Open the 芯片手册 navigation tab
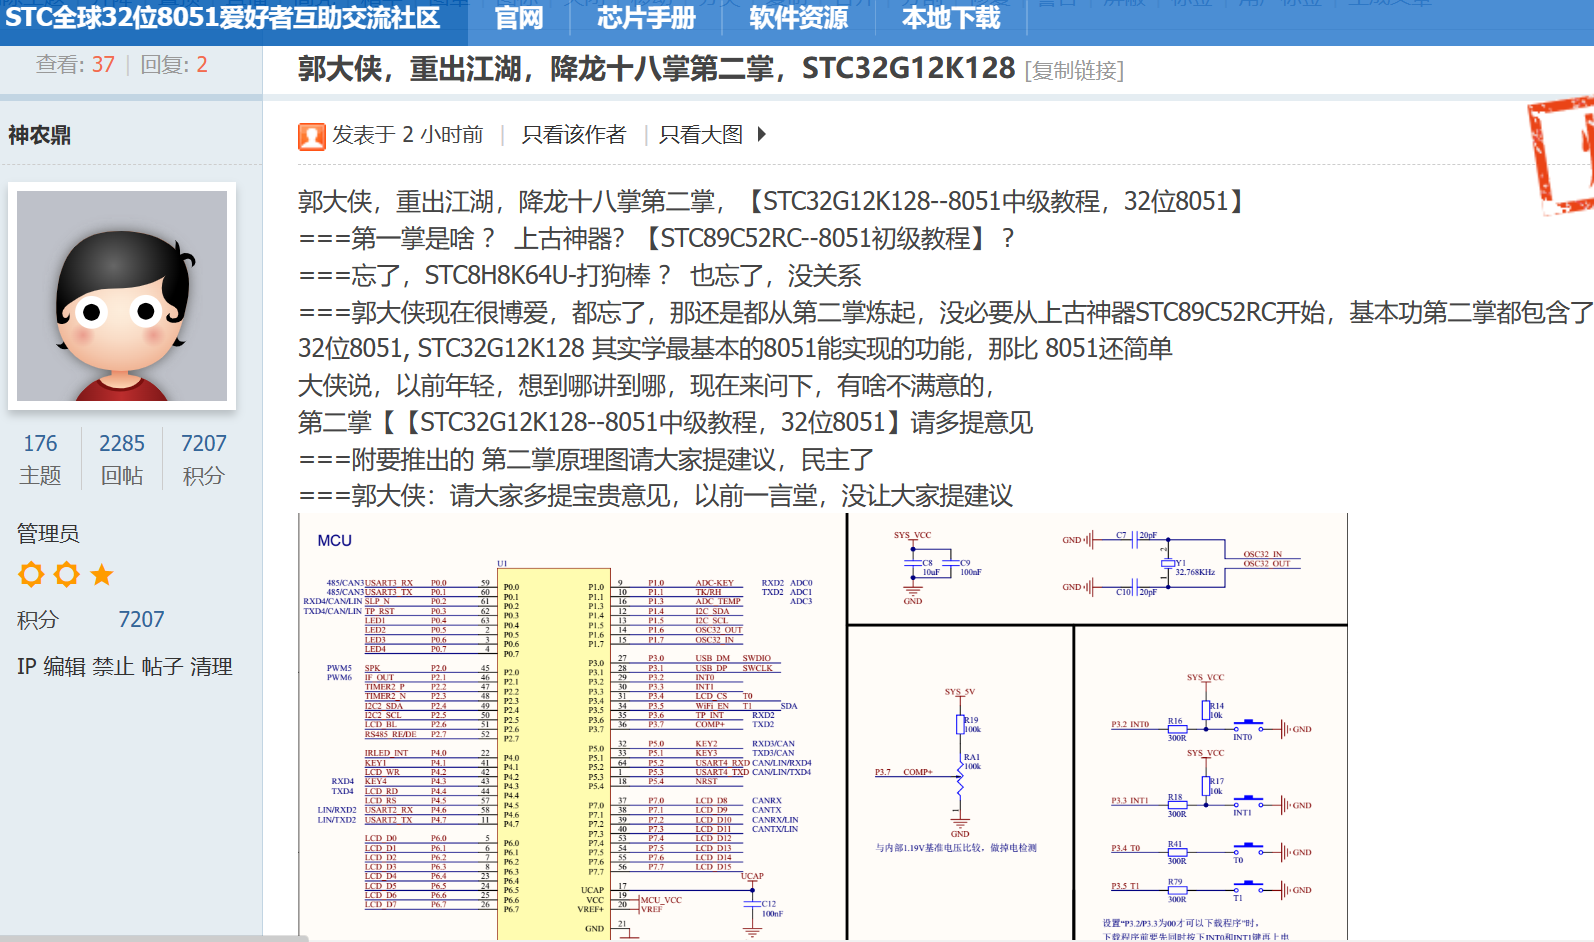Image resolution: width=1594 pixels, height=942 pixels. click(x=646, y=18)
